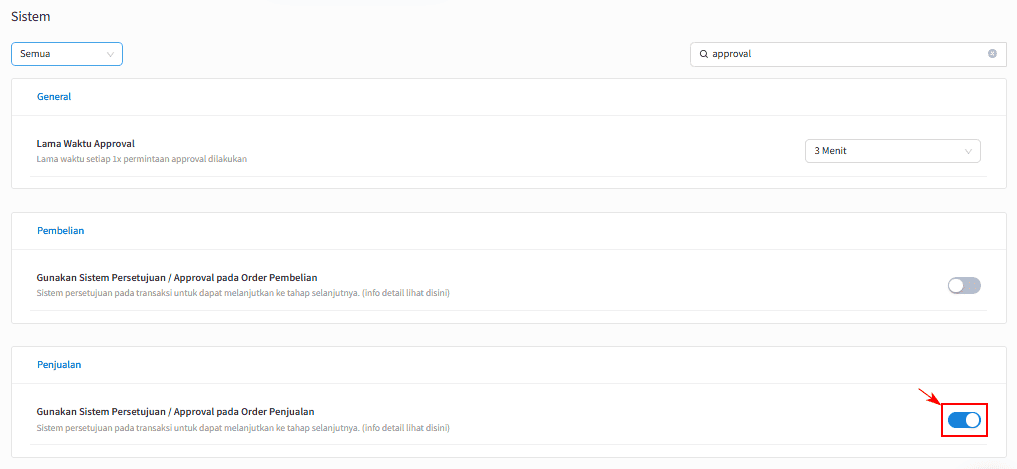The image size is (1017, 469).
Task: Select the Penjualan section header
Action: point(59,365)
